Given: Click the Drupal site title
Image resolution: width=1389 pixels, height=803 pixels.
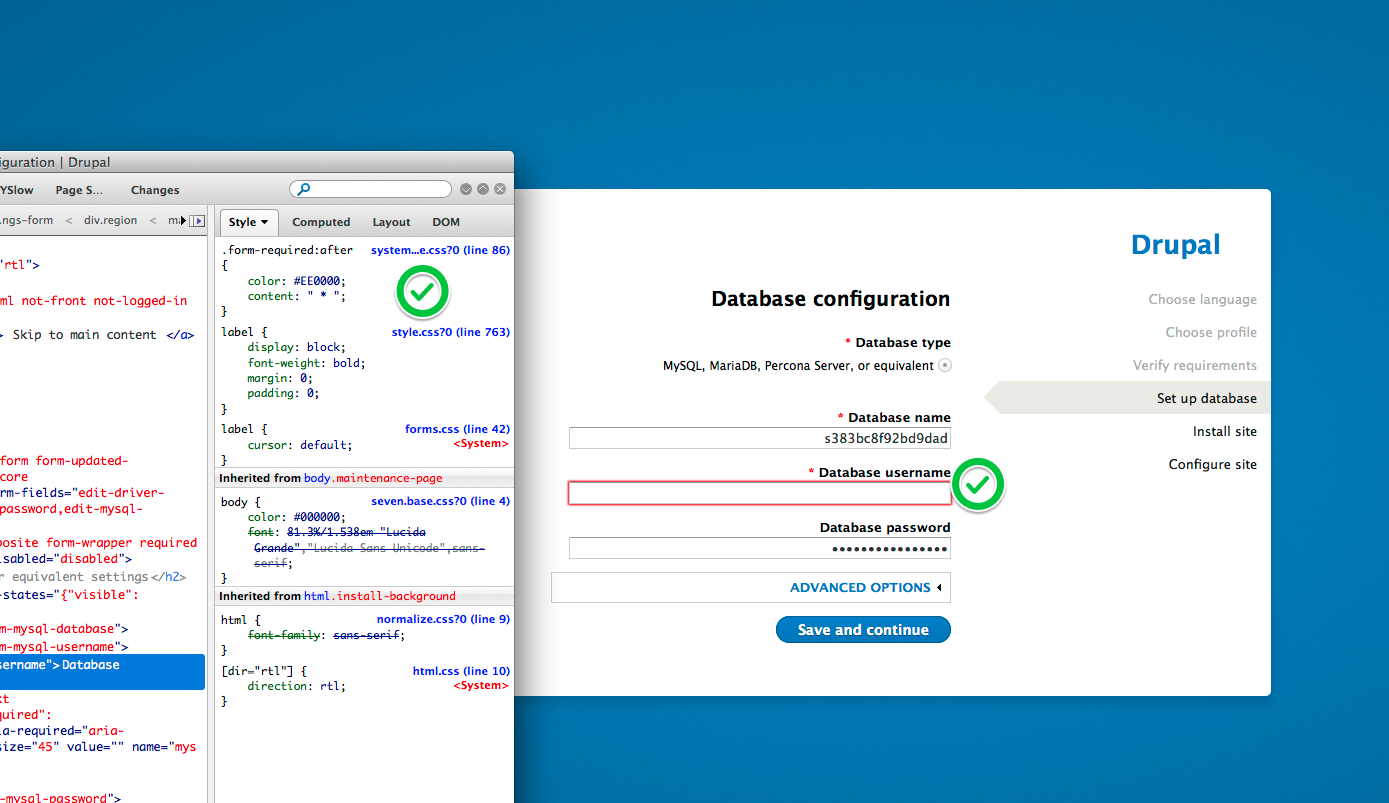Looking at the screenshot, I should 1175,244.
